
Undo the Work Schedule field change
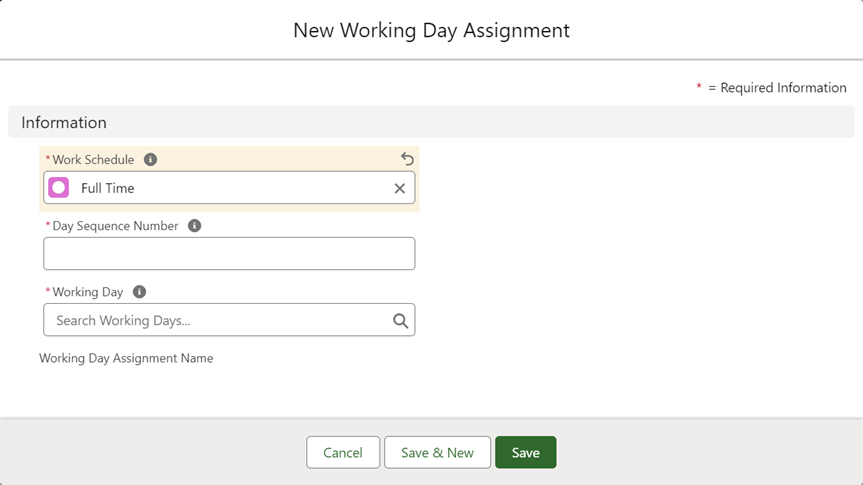(x=407, y=159)
